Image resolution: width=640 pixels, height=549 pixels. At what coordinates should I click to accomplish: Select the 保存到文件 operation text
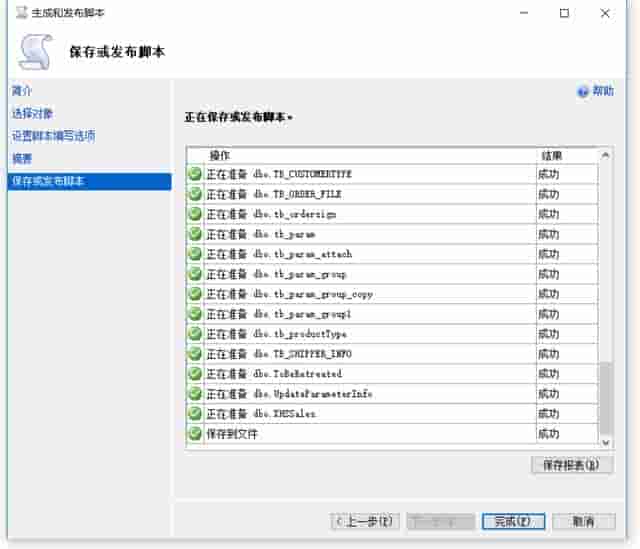coord(232,434)
